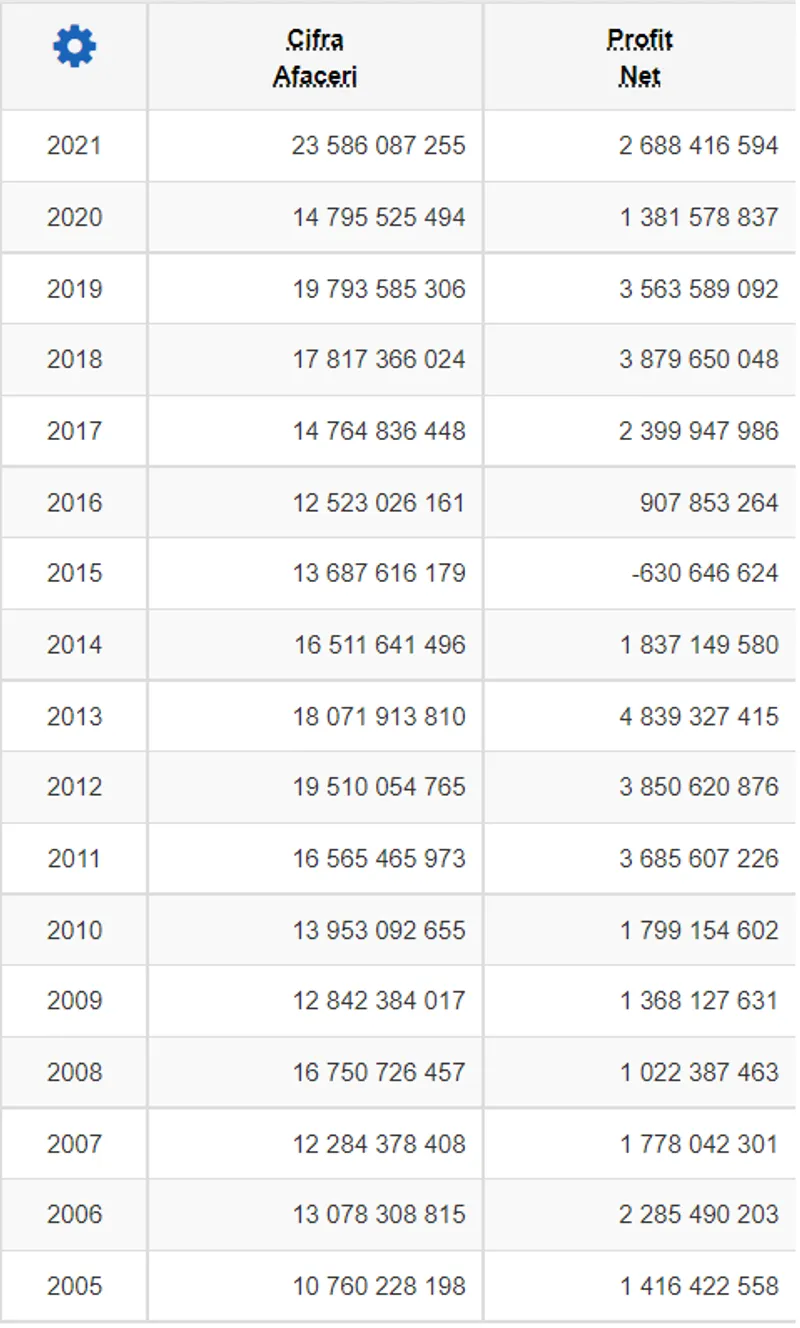Viewport: 800px width, 1328px height.
Task: Click the blue settings gear icon
Action: coord(74,47)
